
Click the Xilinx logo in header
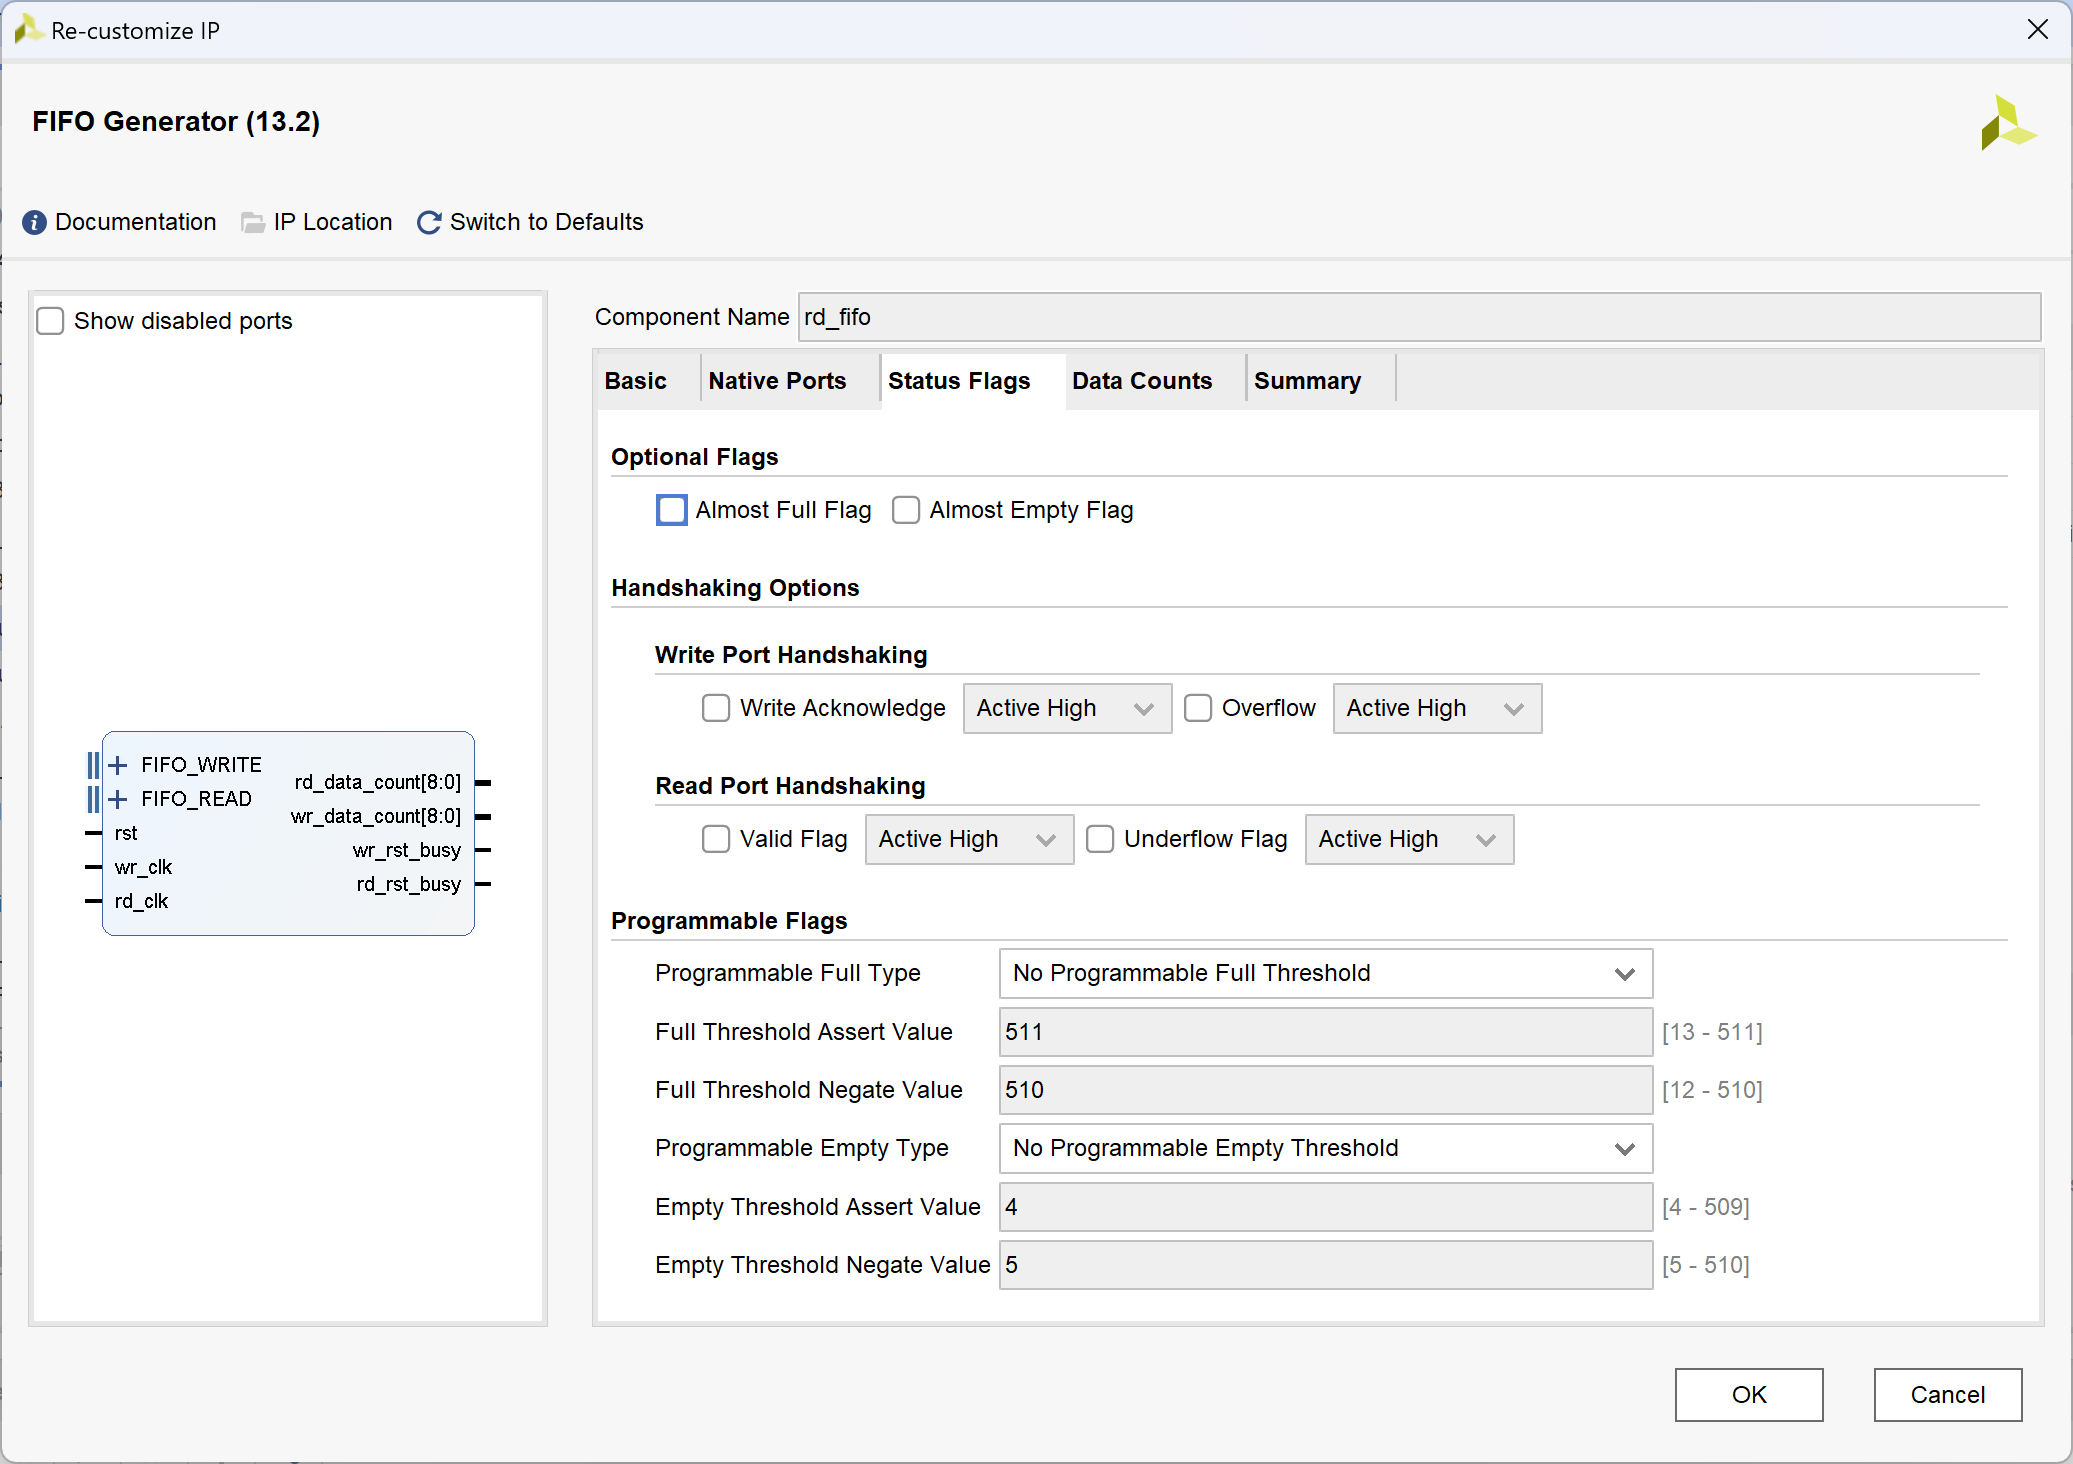click(x=2007, y=123)
